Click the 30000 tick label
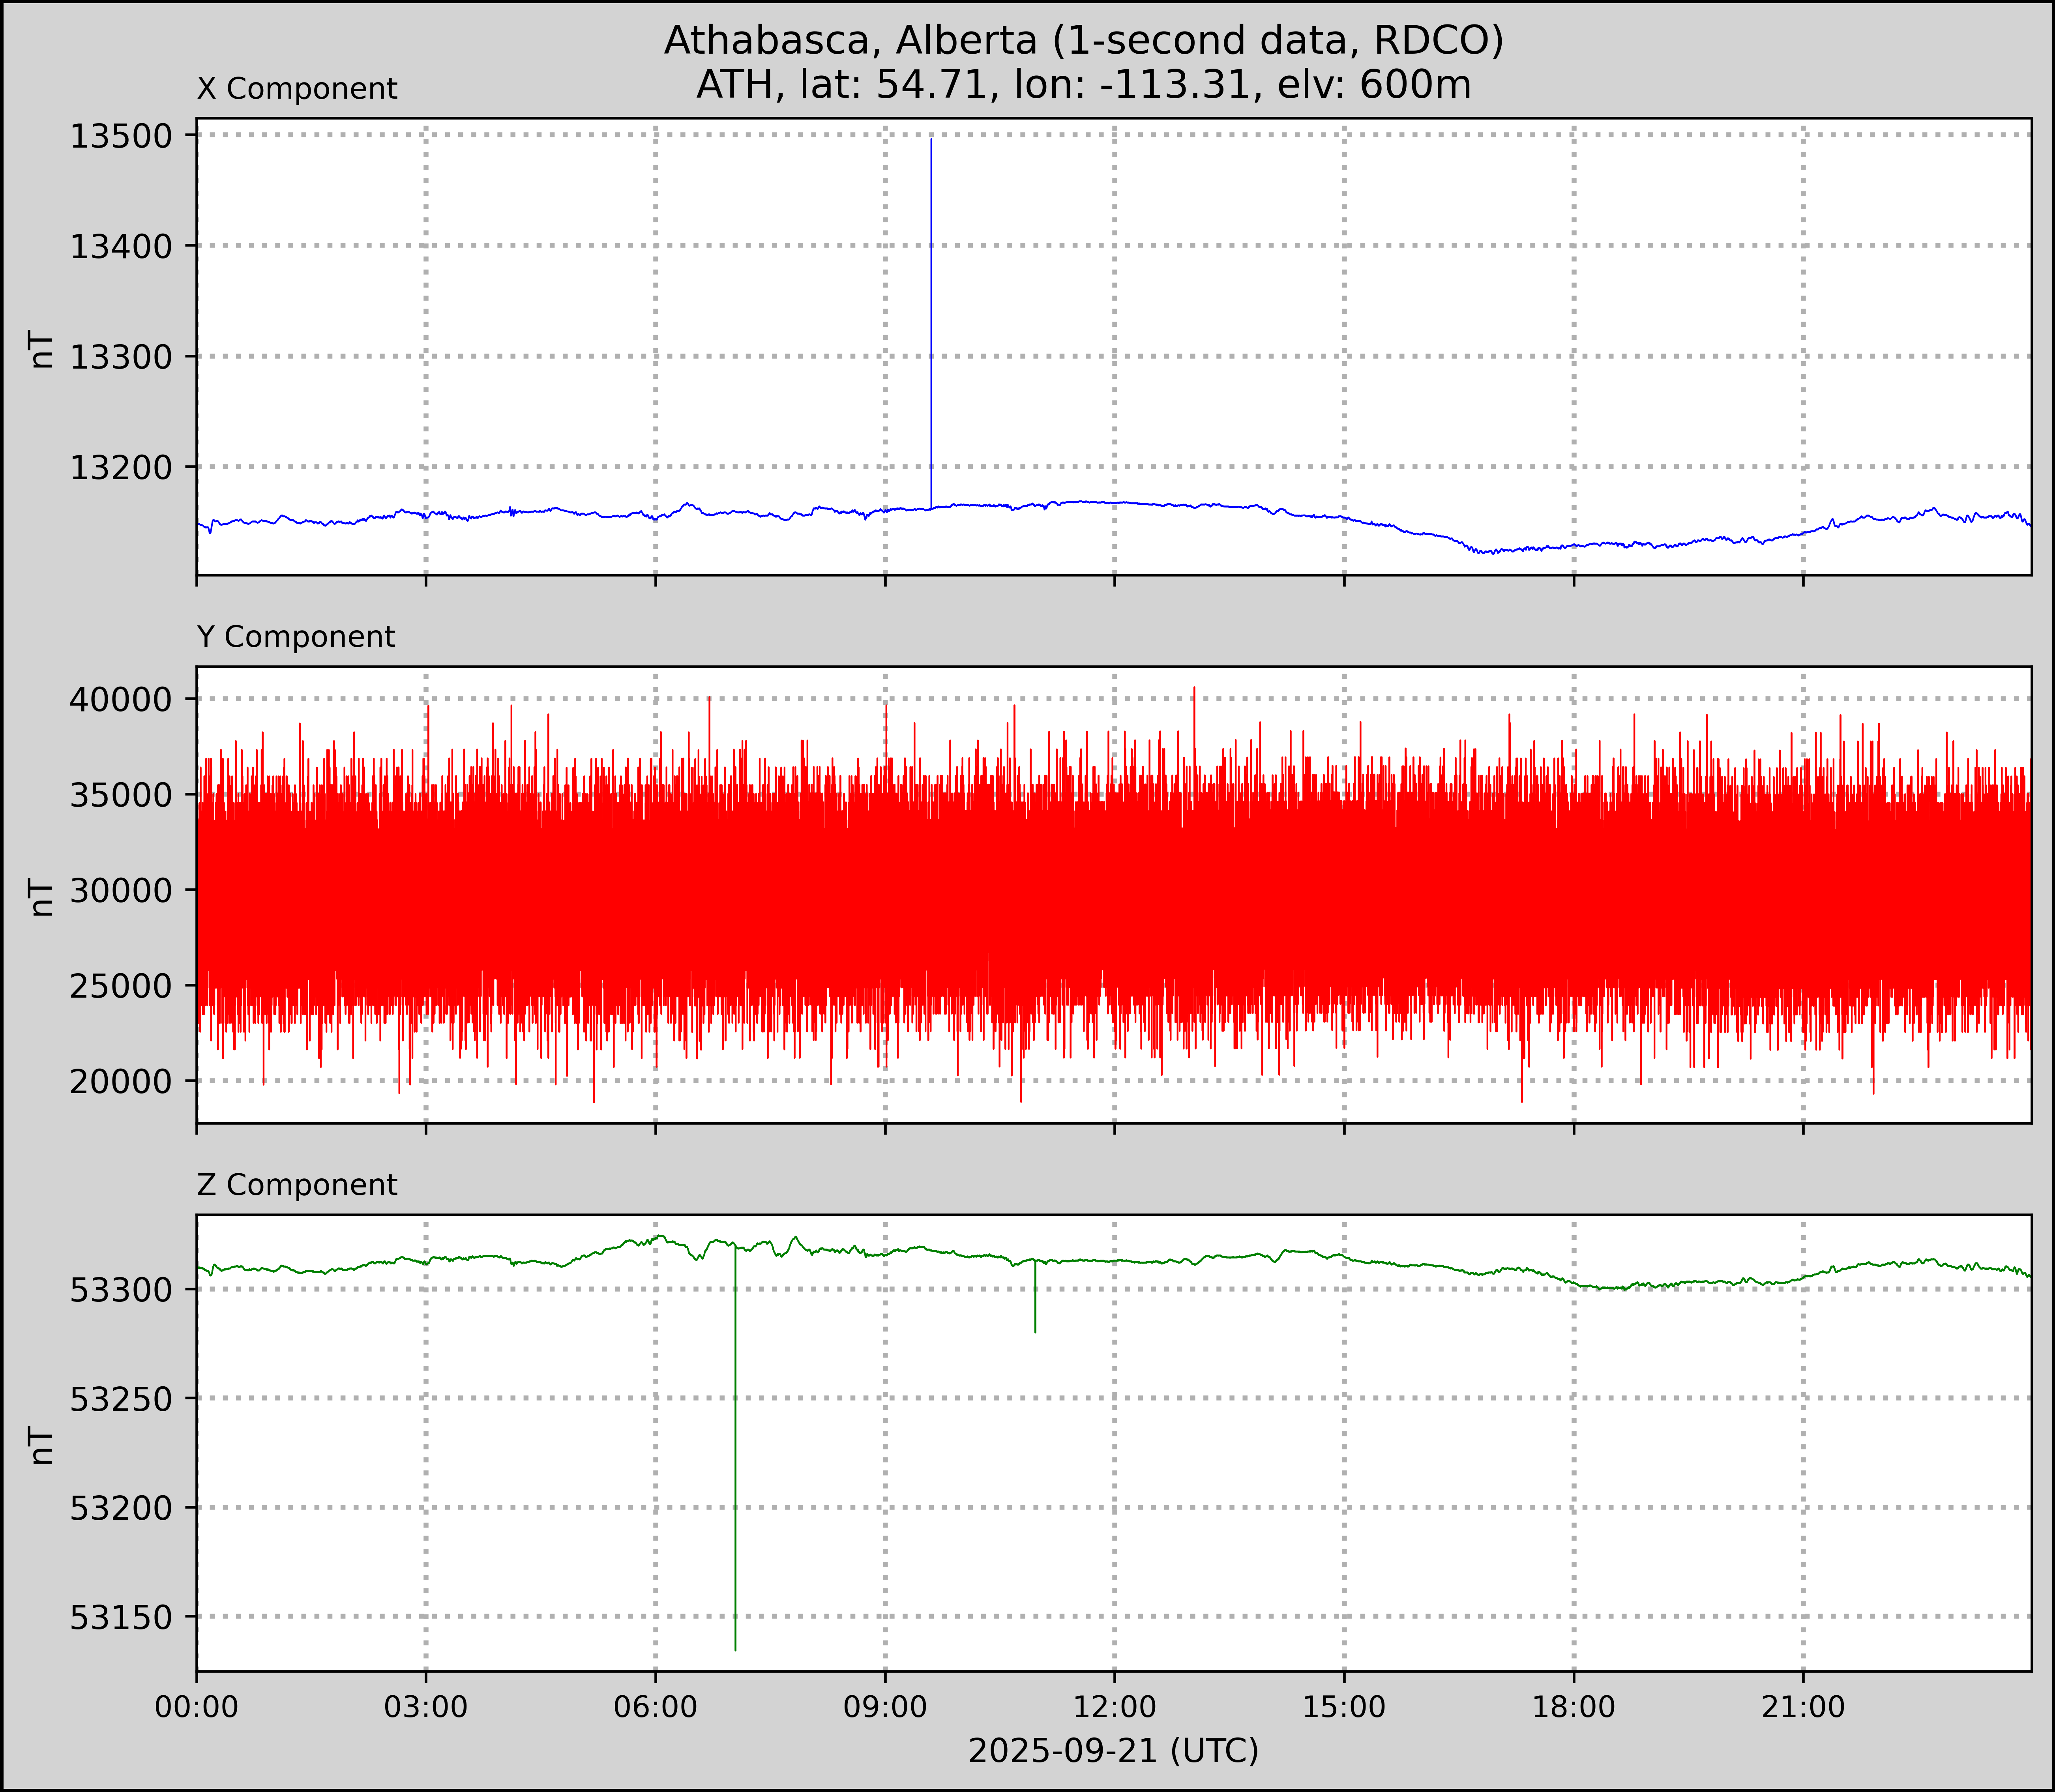 (122, 890)
